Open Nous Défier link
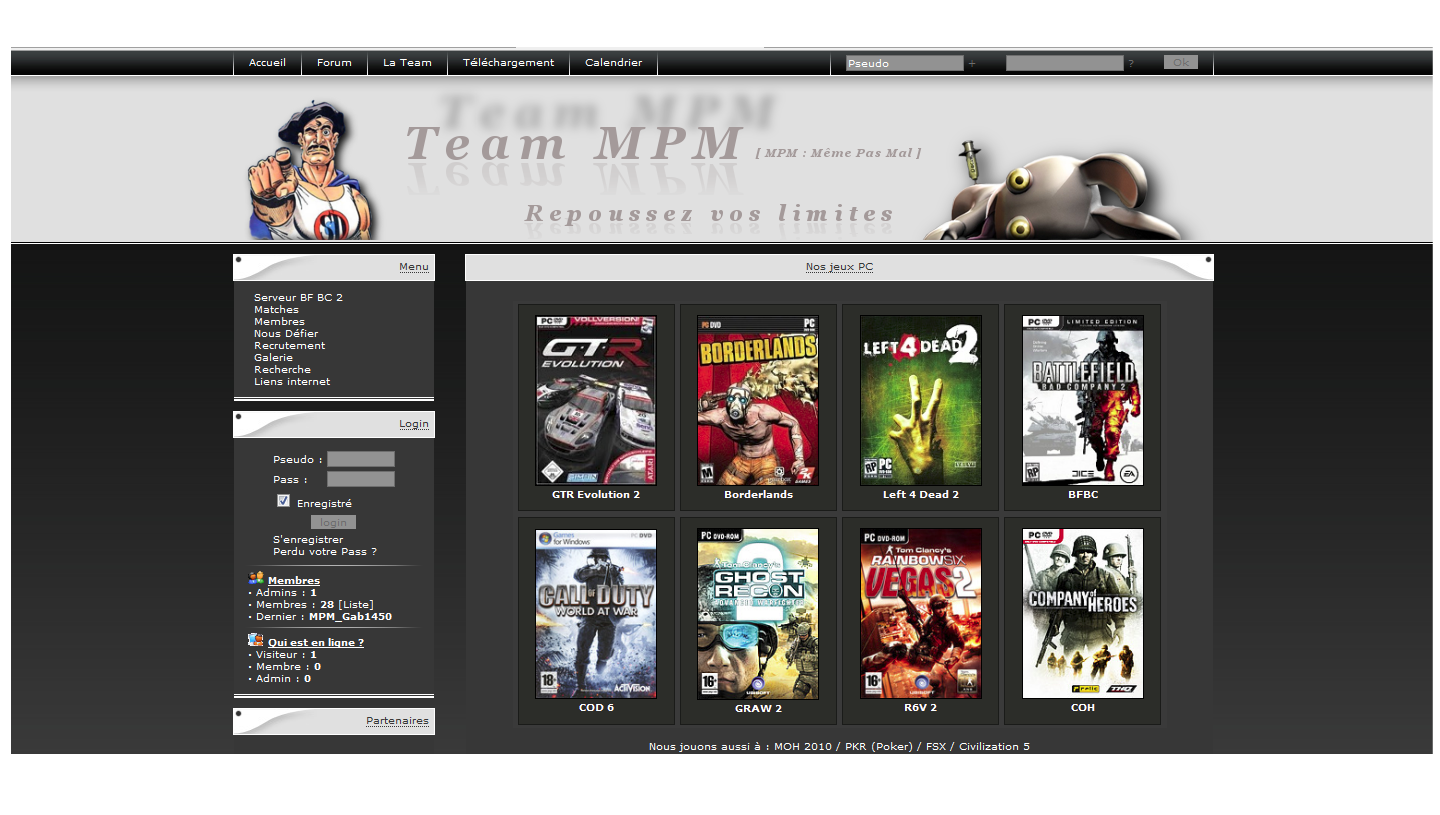The width and height of the screenshot is (1440, 815). tap(286, 334)
